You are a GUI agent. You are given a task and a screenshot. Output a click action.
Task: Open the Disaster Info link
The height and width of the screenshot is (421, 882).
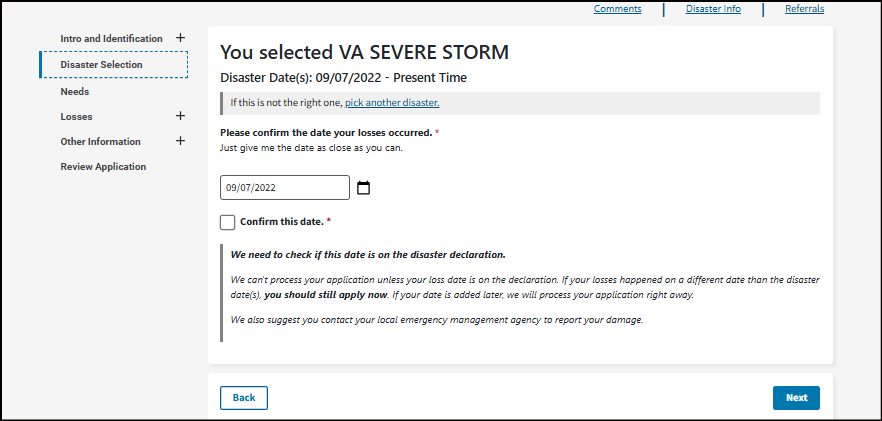pos(713,9)
